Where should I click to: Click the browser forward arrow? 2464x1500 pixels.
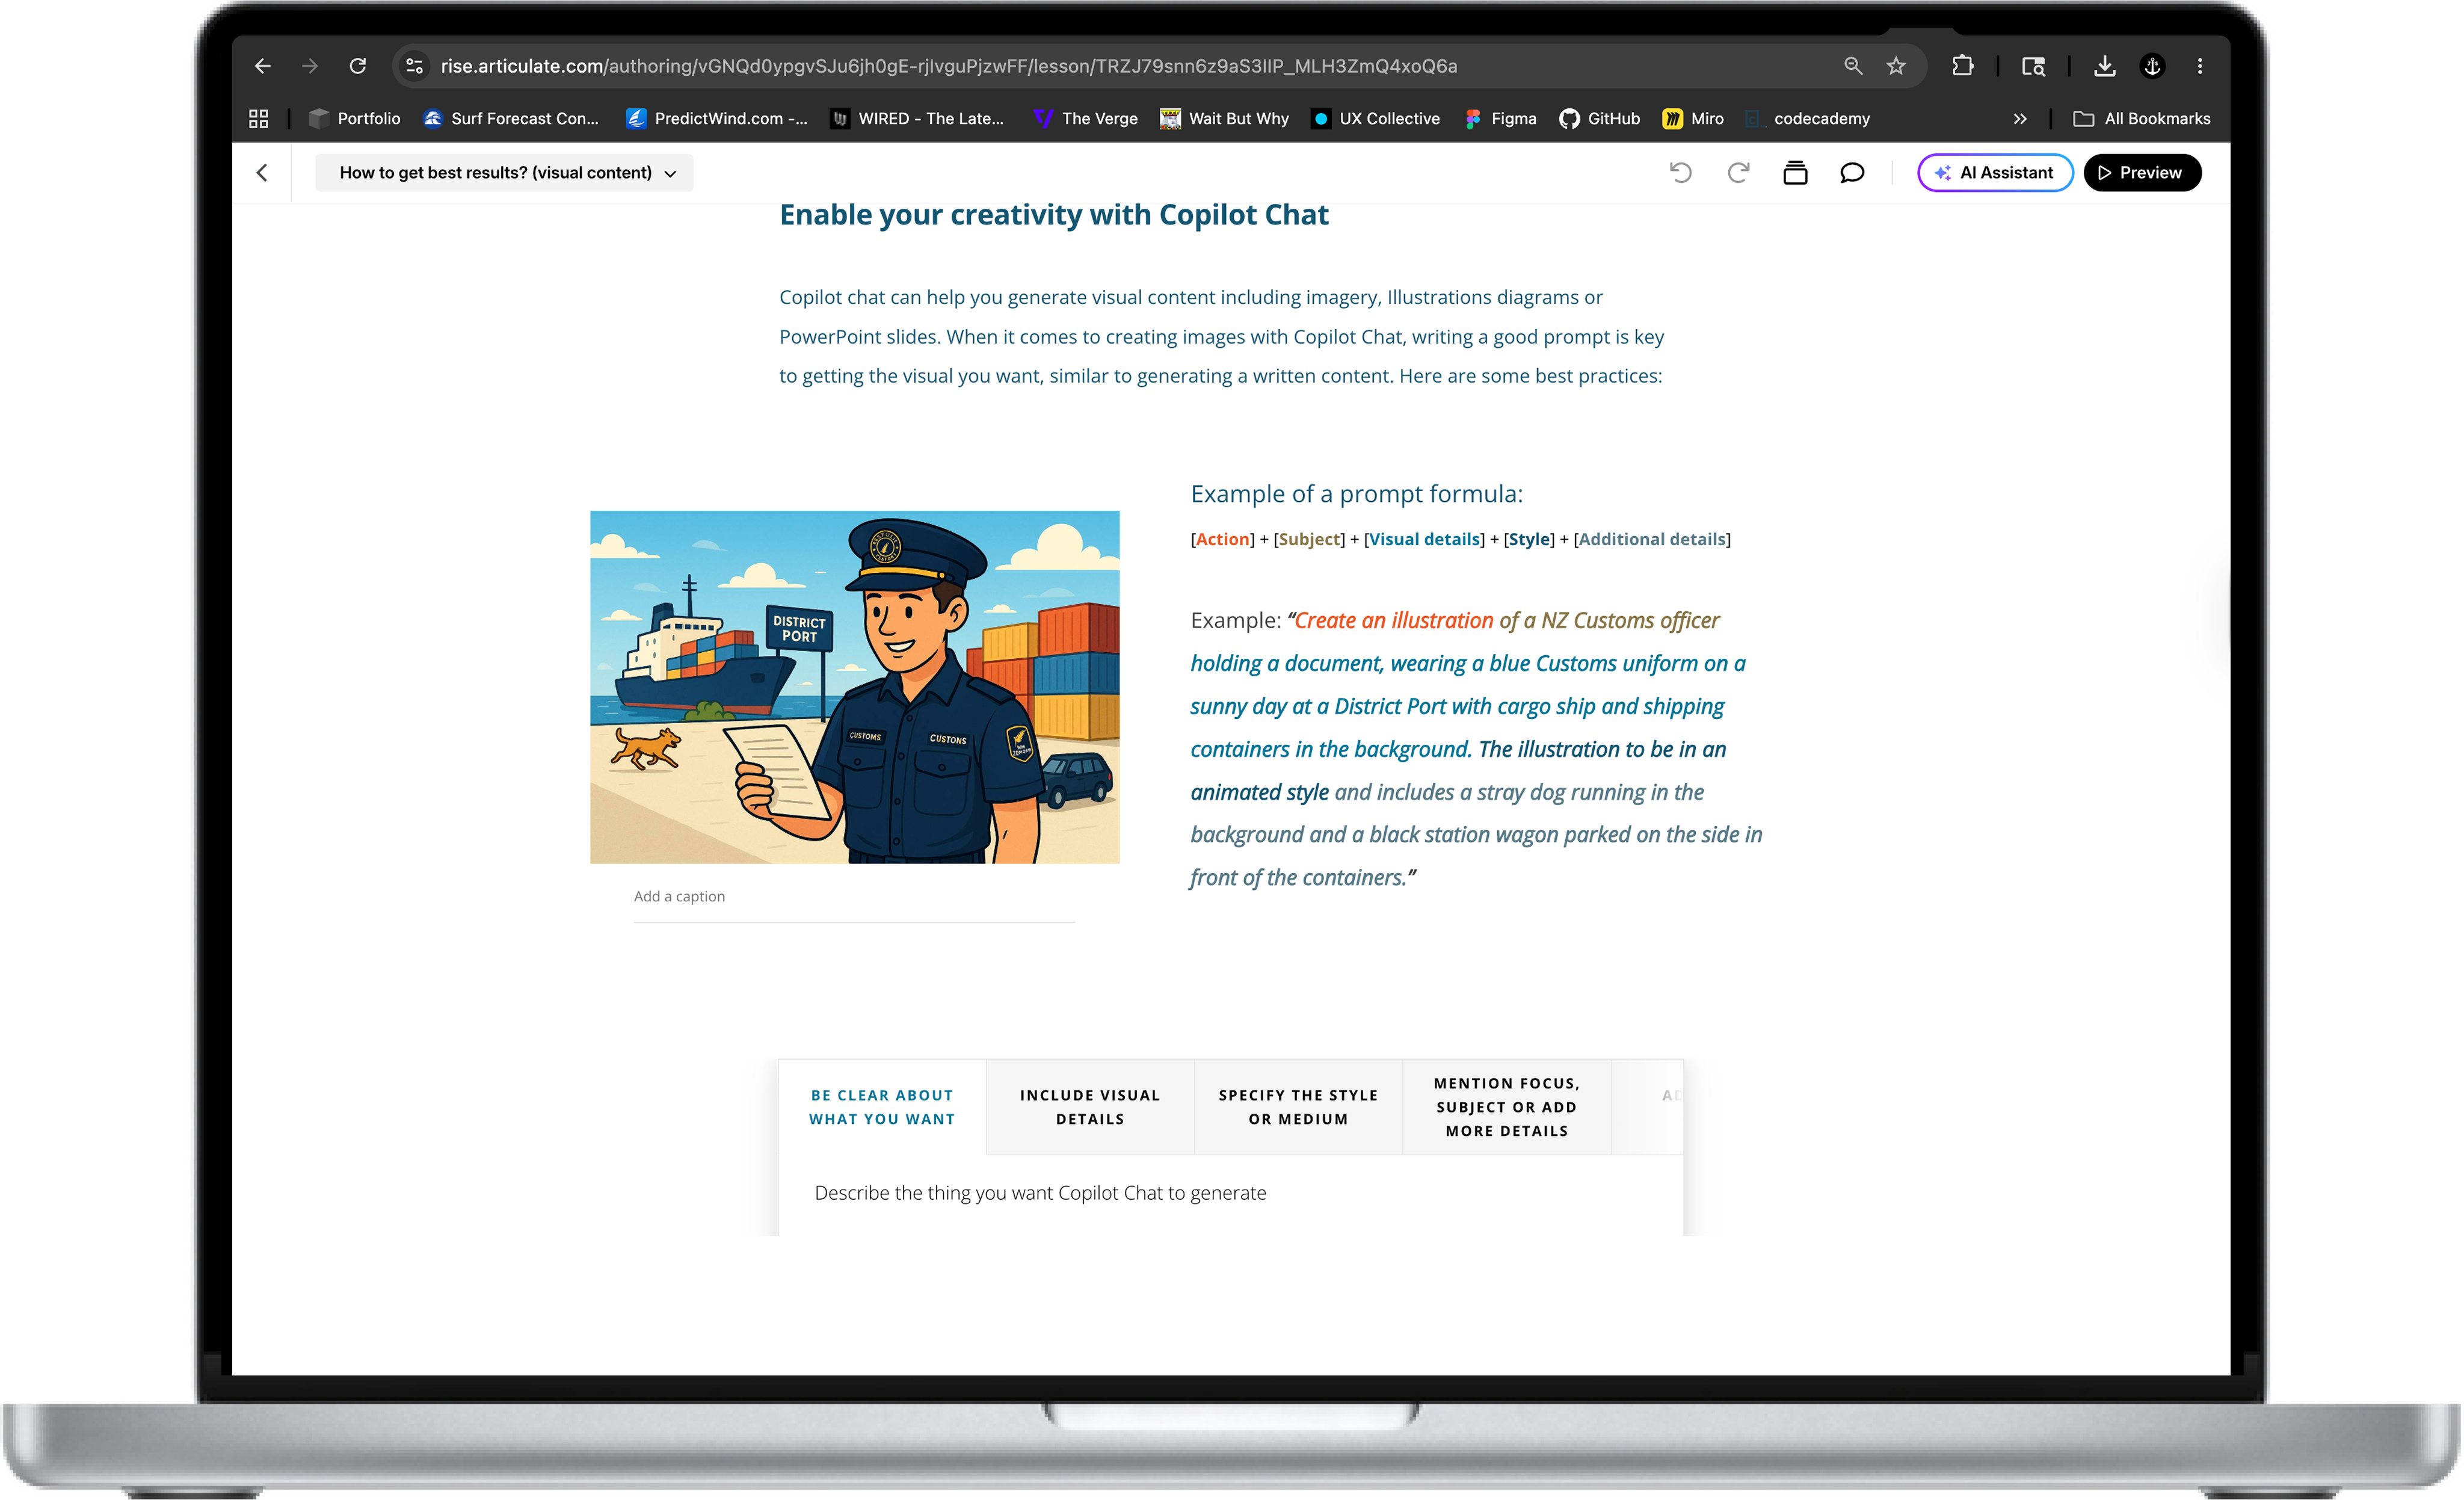pos(309,66)
